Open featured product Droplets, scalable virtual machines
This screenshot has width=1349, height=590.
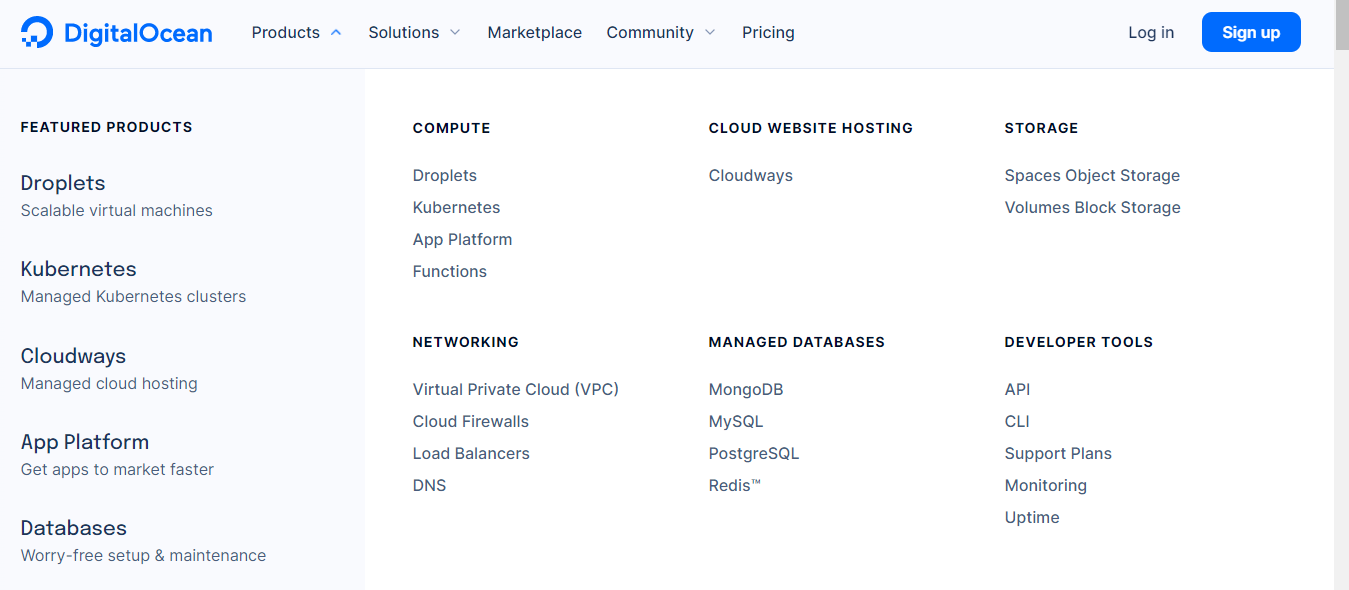[x=117, y=196]
